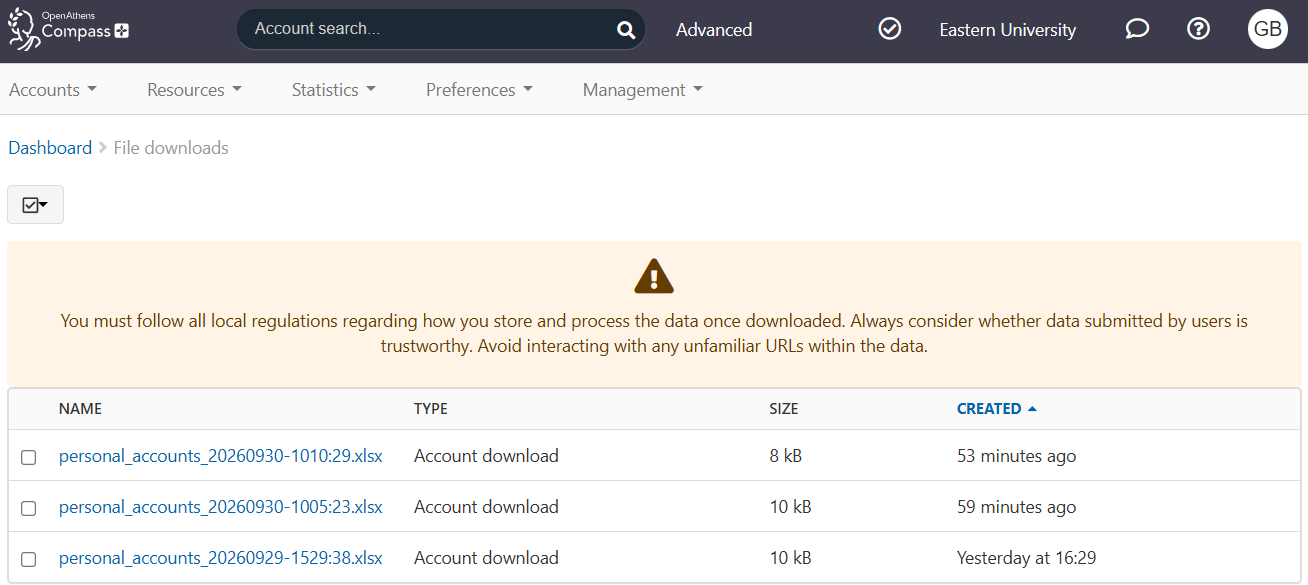1308x585 pixels.
Task: Click the warning triangle icon
Action: [654, 275]
